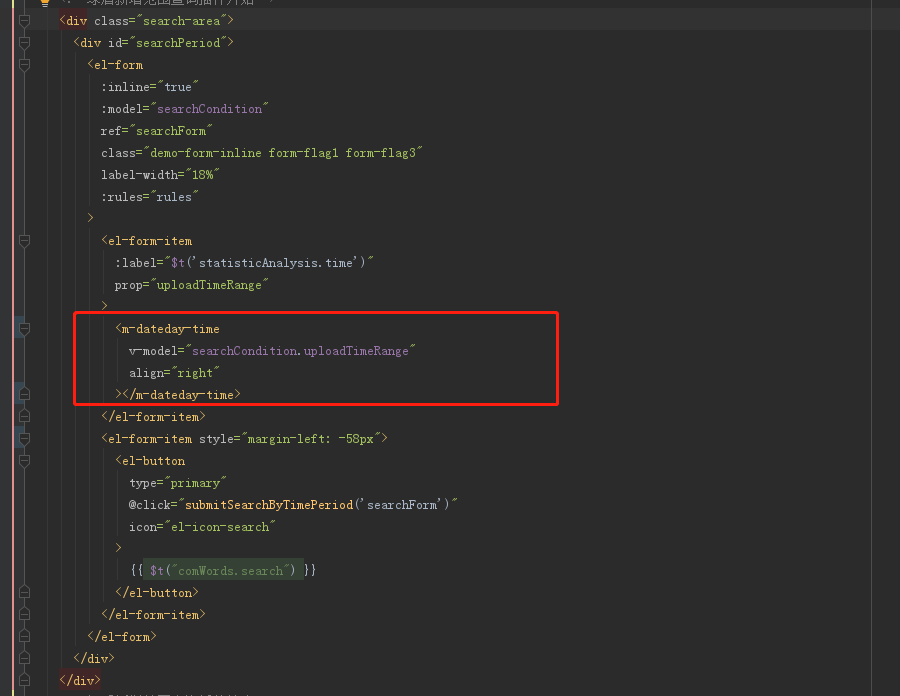
Task: Click fold end marker beside closing m-dateday-time tag
Action: [24, 394]
